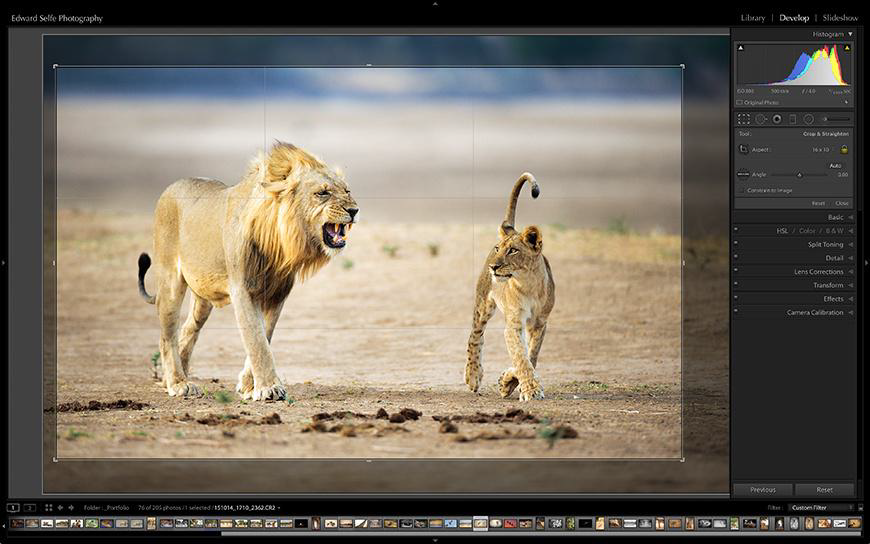Select the Graduated Filter tool
870x544 pixels.
click(792, 119)
